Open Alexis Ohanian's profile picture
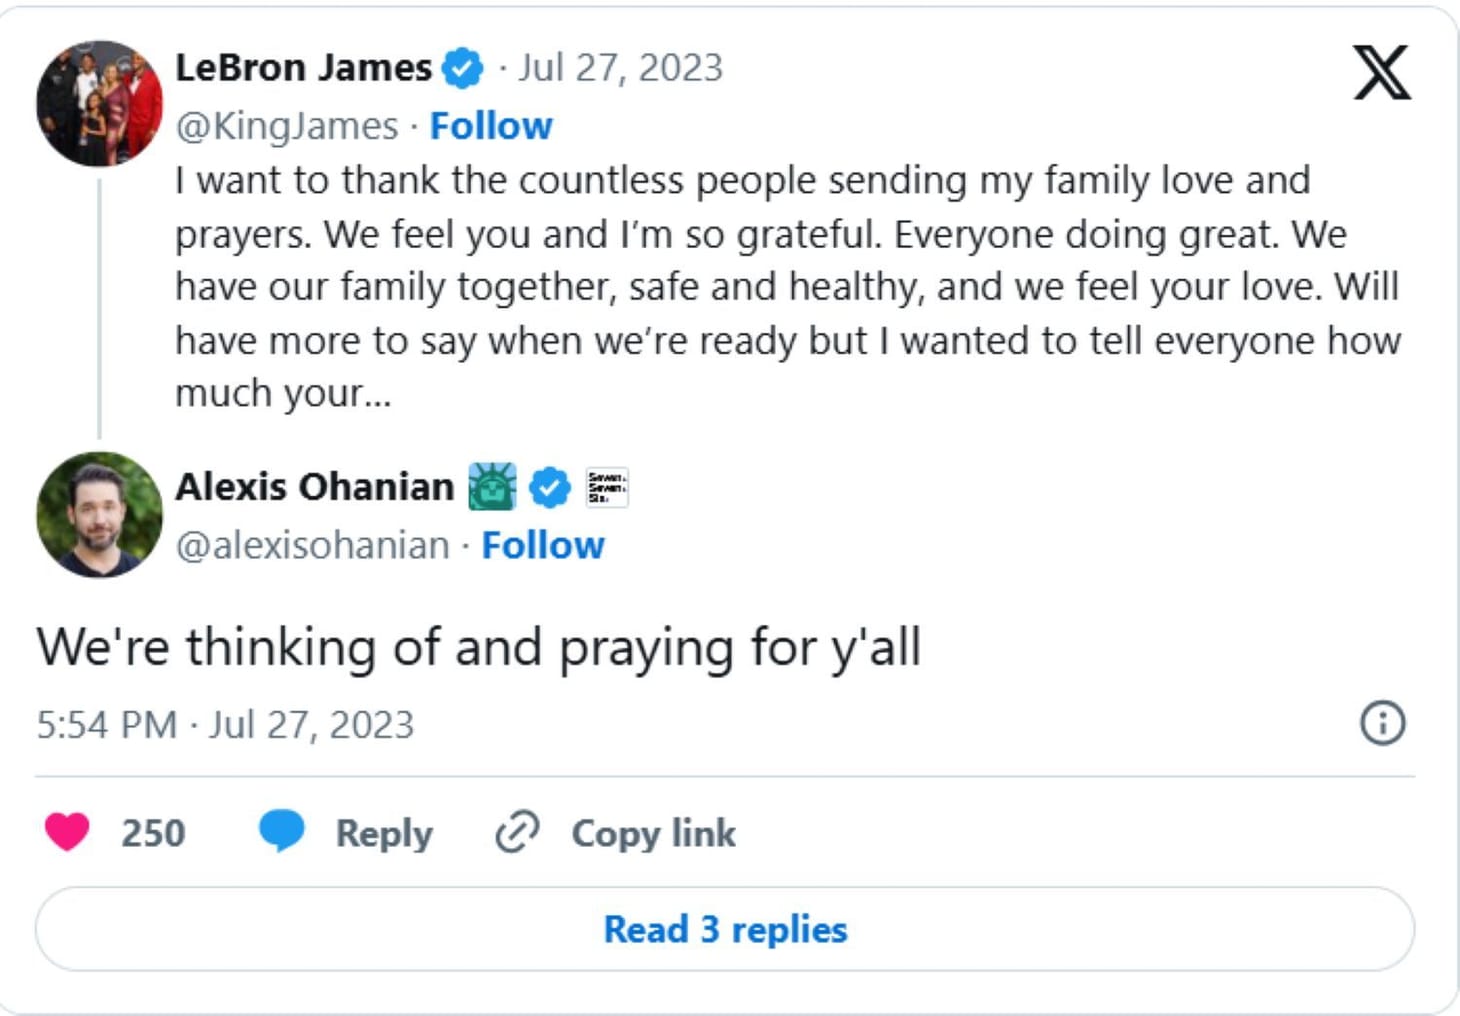The image size is (1460, 1016). click(x=98, y=515)
